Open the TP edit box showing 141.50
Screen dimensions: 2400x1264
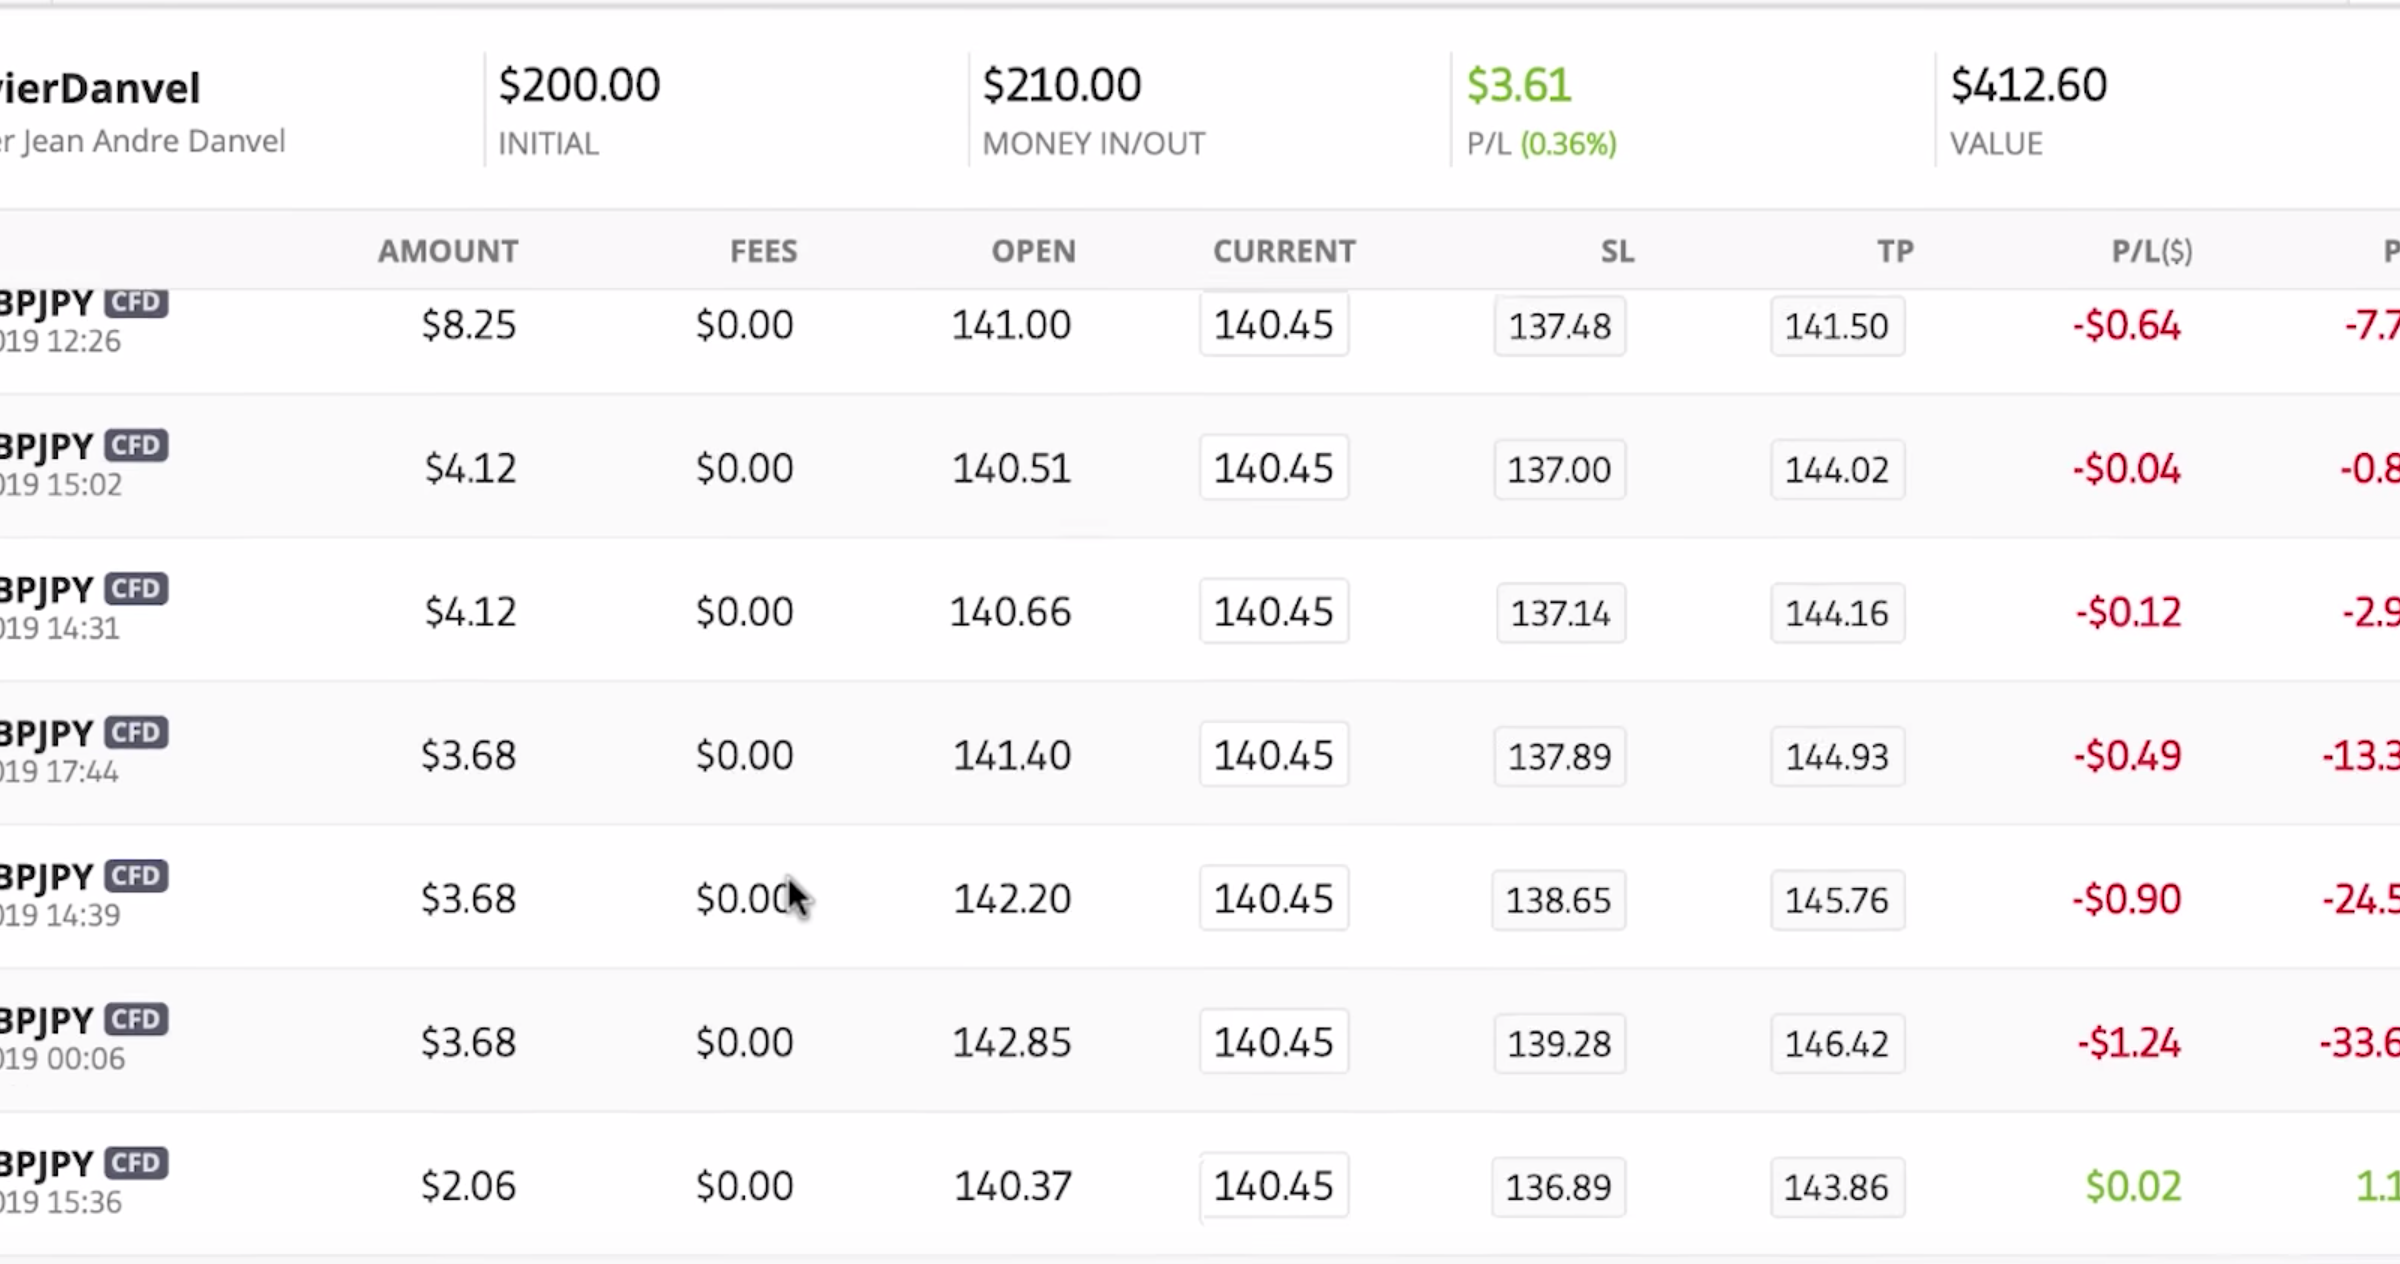point(1836,325)
